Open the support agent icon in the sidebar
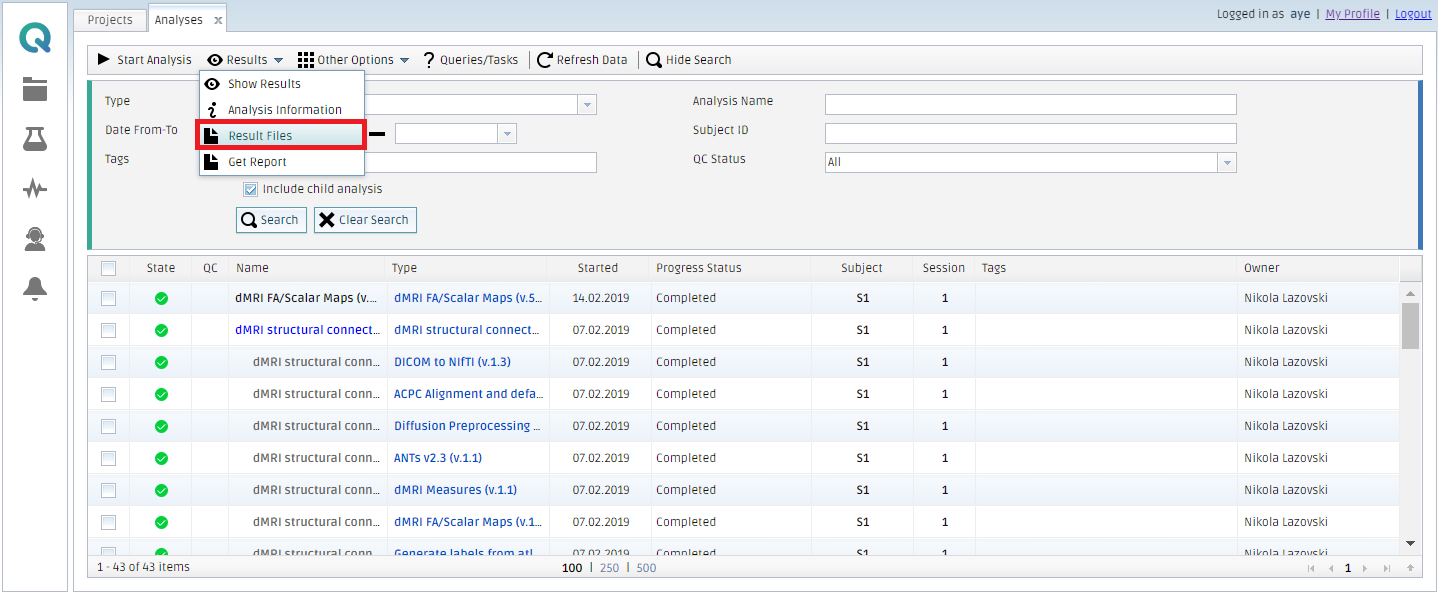 [x=35, y=238]
